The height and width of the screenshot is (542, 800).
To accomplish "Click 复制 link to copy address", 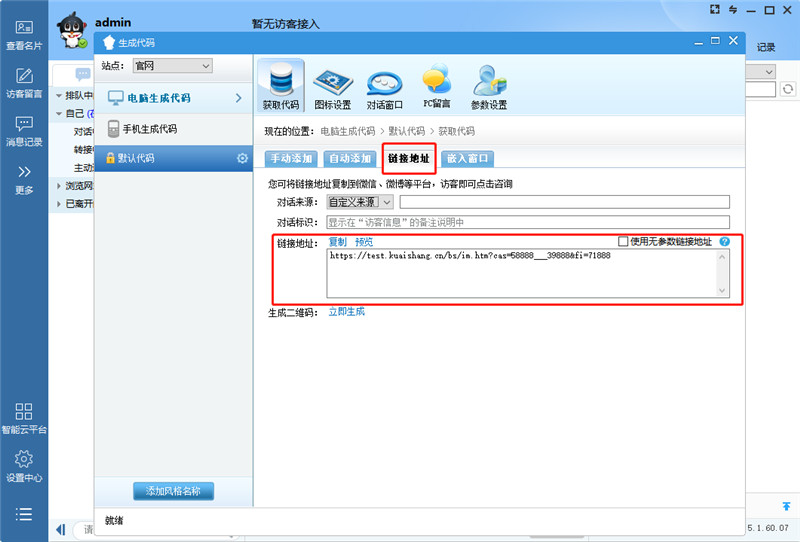I will [x=337, y=242].
